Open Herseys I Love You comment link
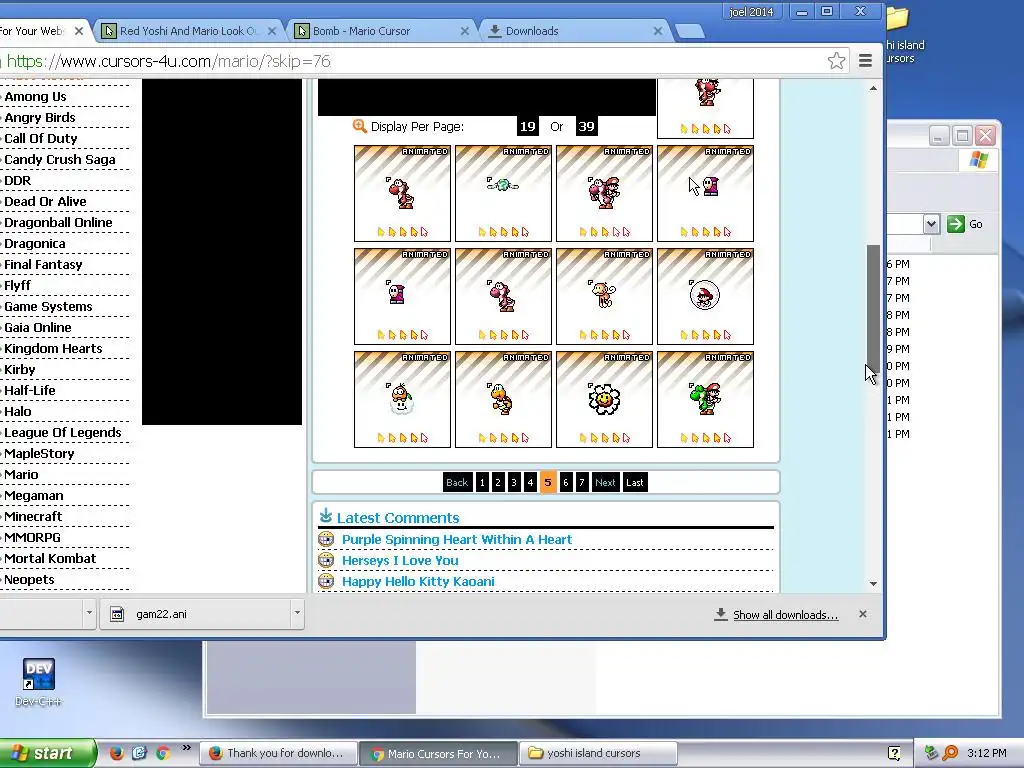1024x768 pixels. pos(400,560)
